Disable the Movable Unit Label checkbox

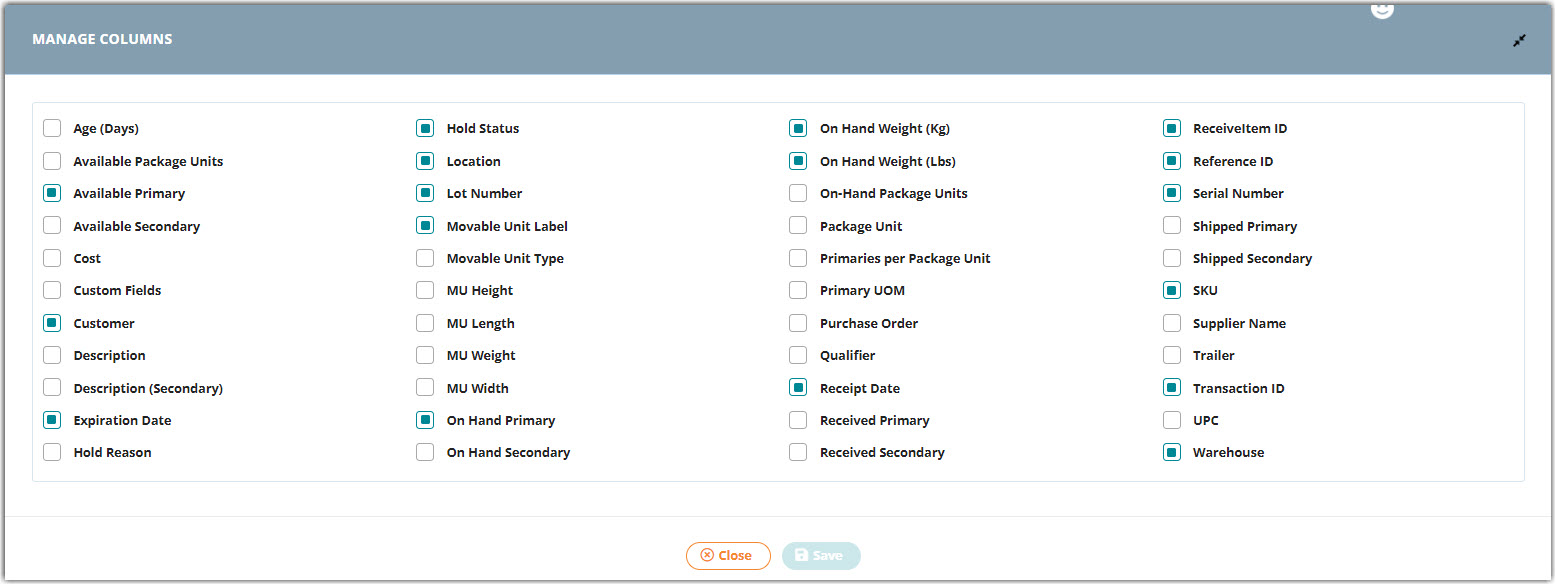[x=425, y=226]
